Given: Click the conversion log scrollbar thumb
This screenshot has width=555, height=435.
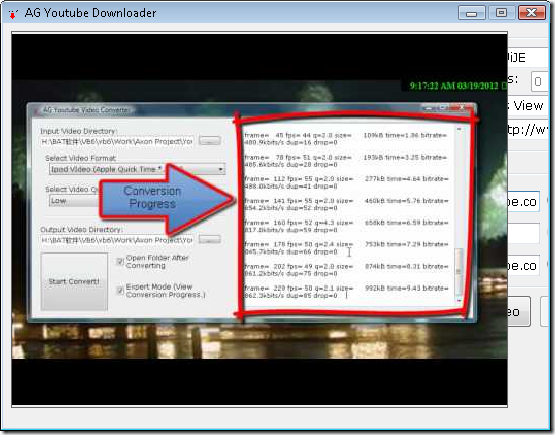Looking at the screenshot, I should tap(459, 272).
